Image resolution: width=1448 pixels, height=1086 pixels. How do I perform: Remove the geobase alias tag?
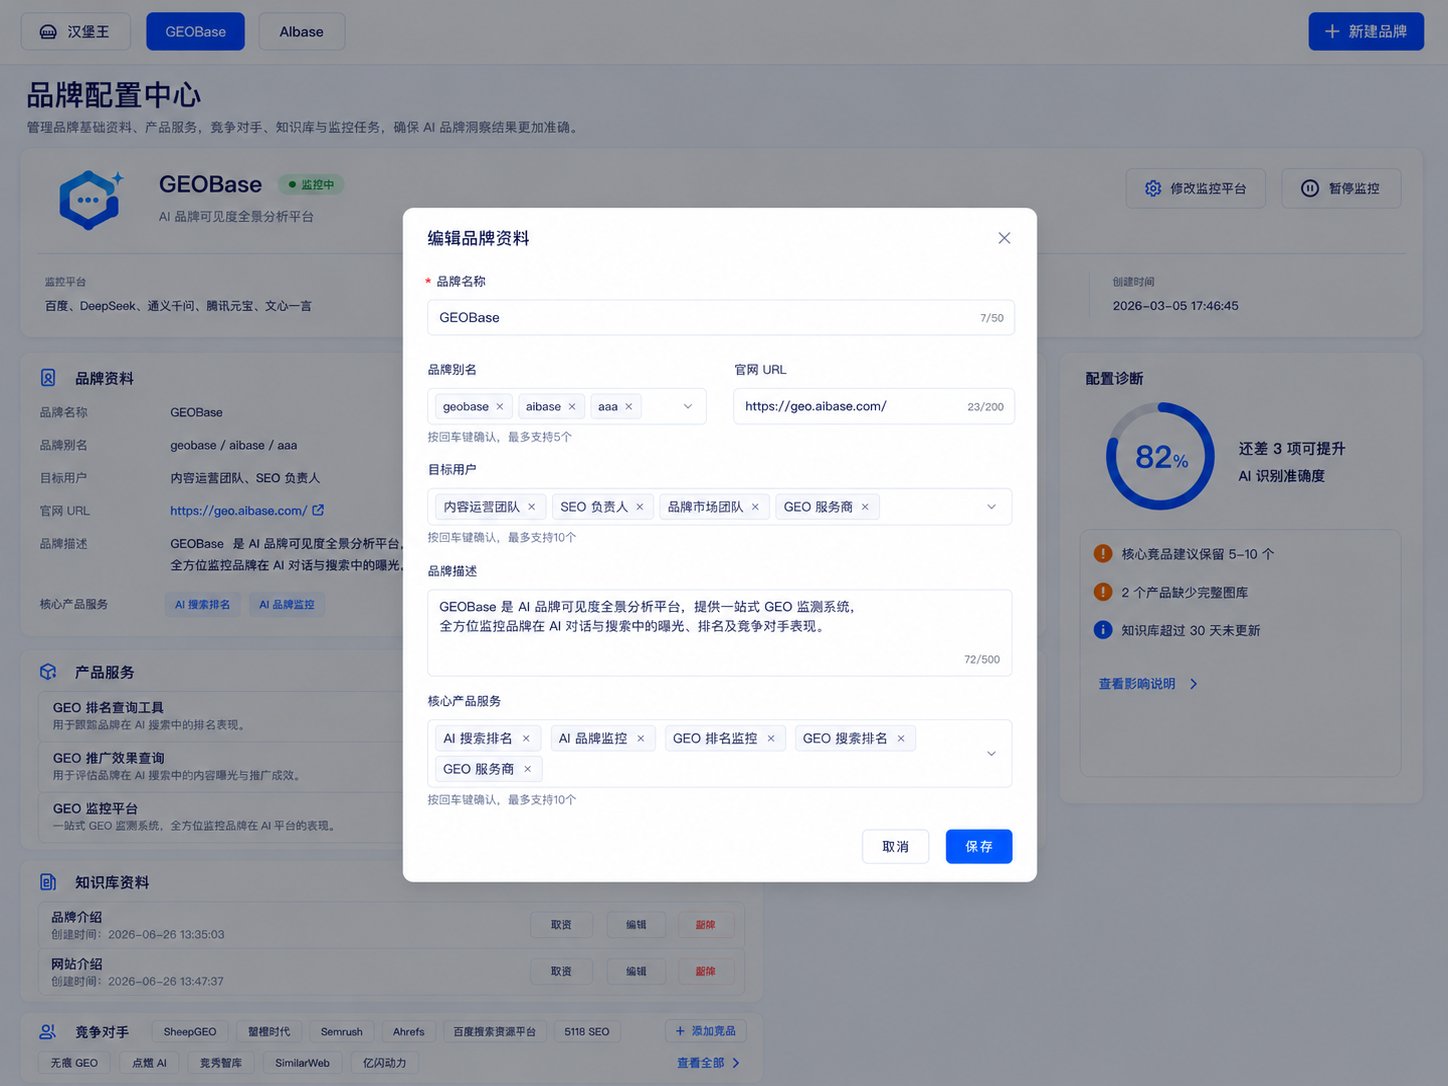[500, 407]
